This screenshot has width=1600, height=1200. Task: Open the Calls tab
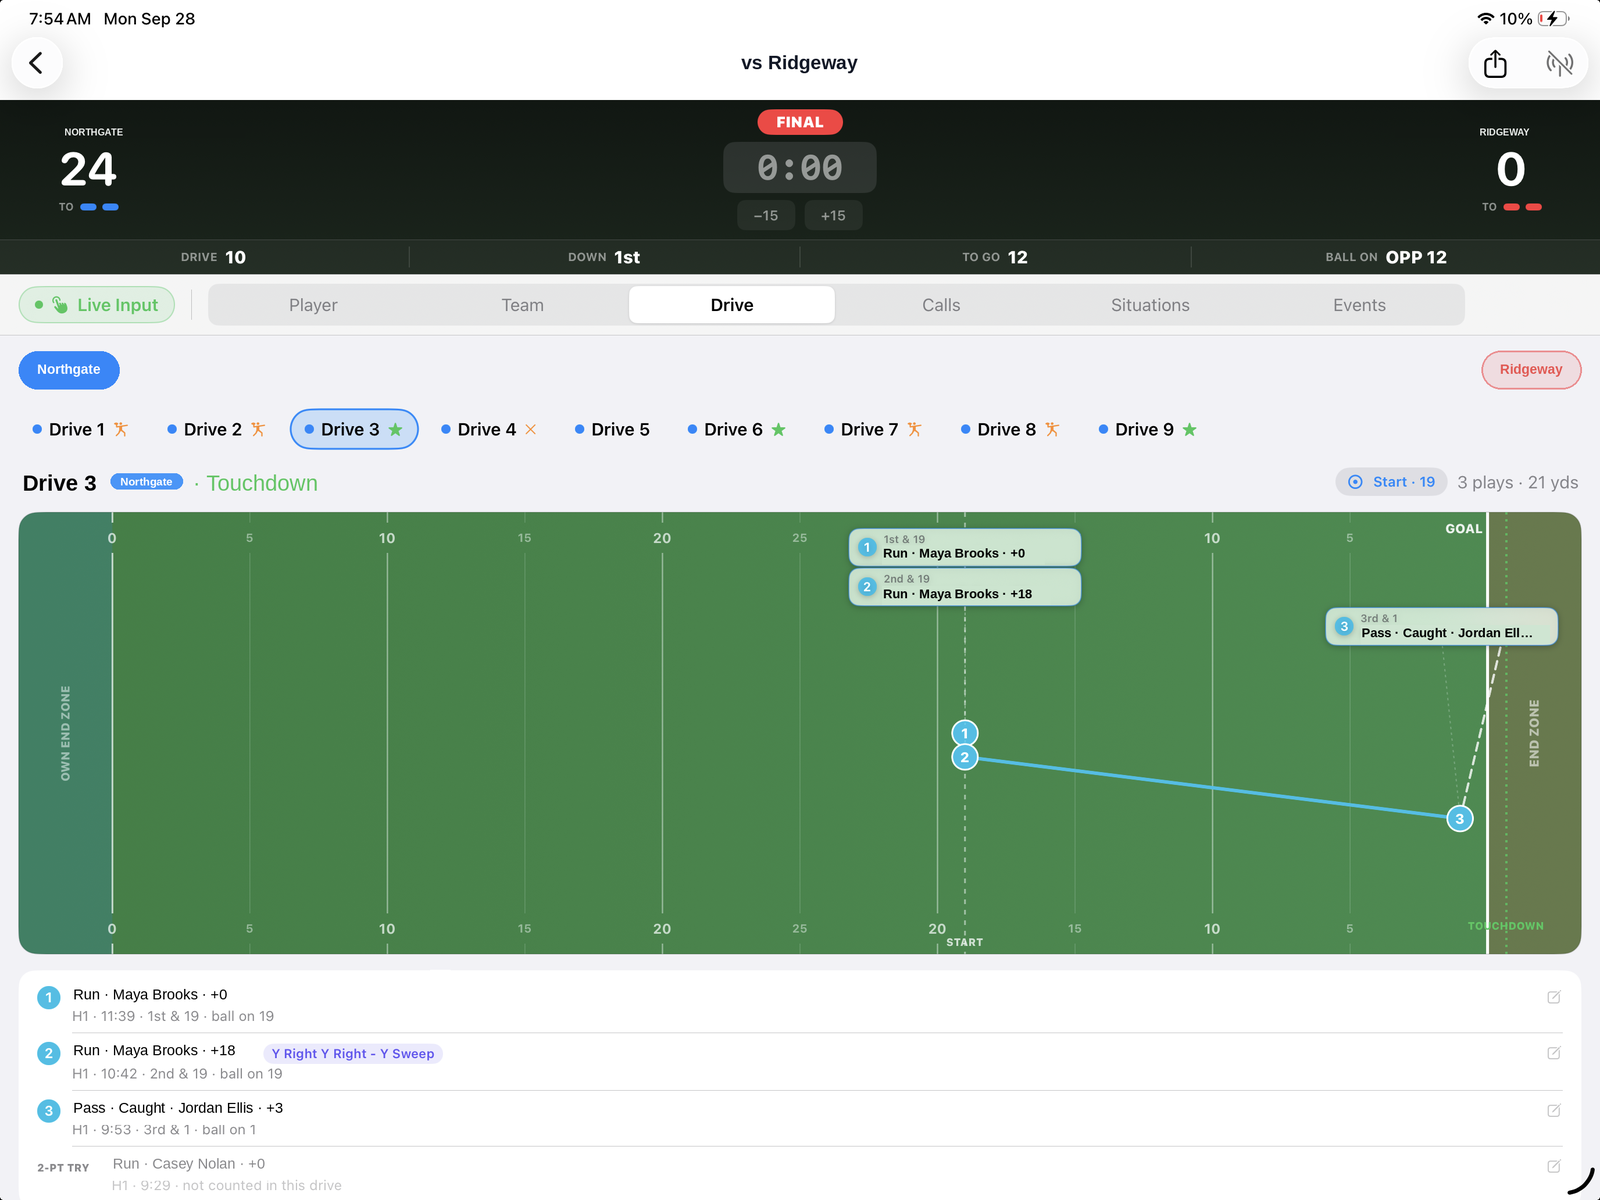click(941, 305)
